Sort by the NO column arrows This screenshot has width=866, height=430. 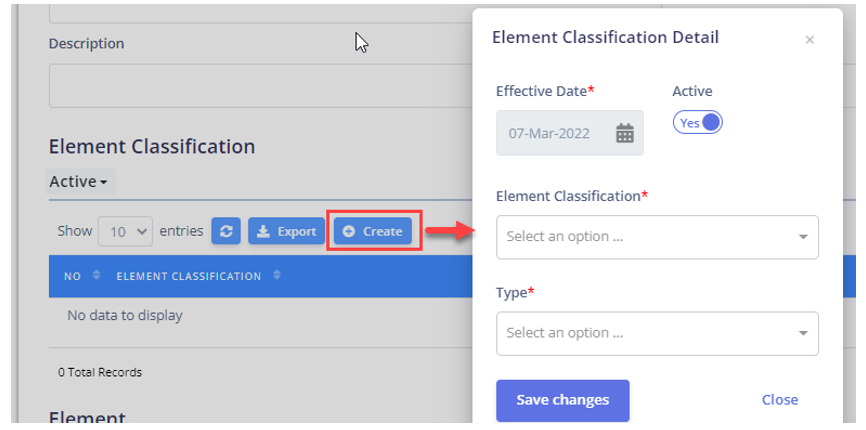click(97, 275)
